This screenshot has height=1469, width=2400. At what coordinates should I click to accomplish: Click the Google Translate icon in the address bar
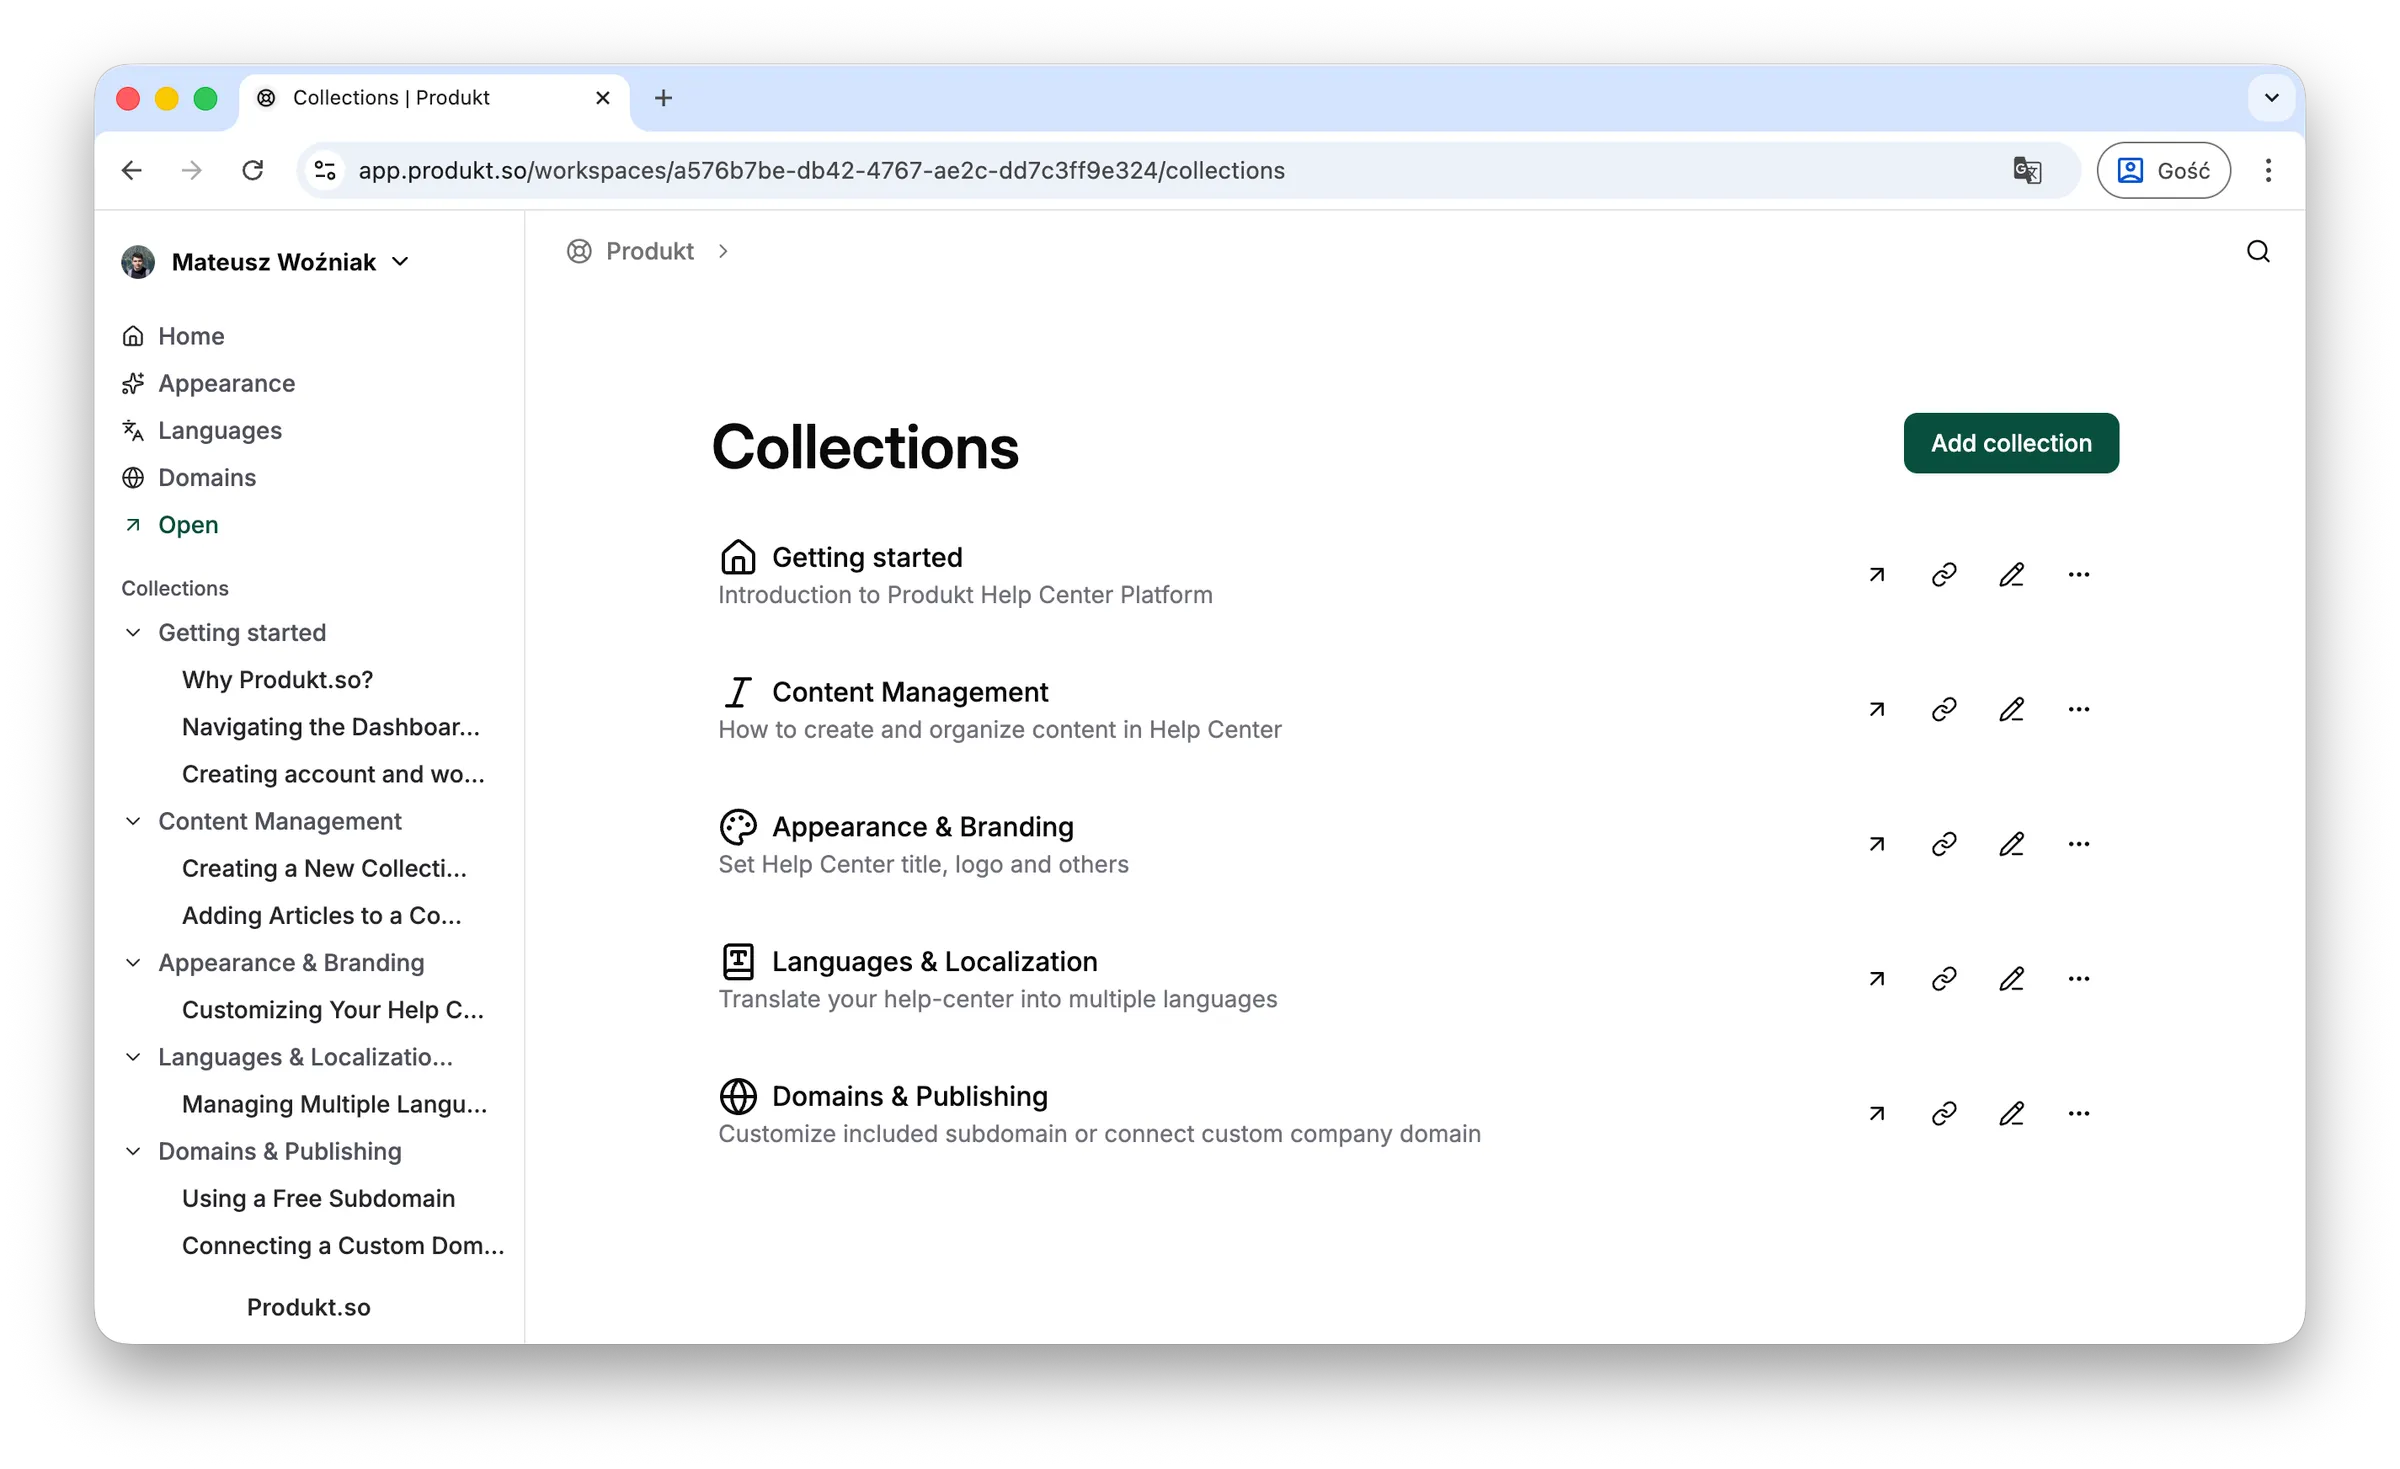point(2027,170)
